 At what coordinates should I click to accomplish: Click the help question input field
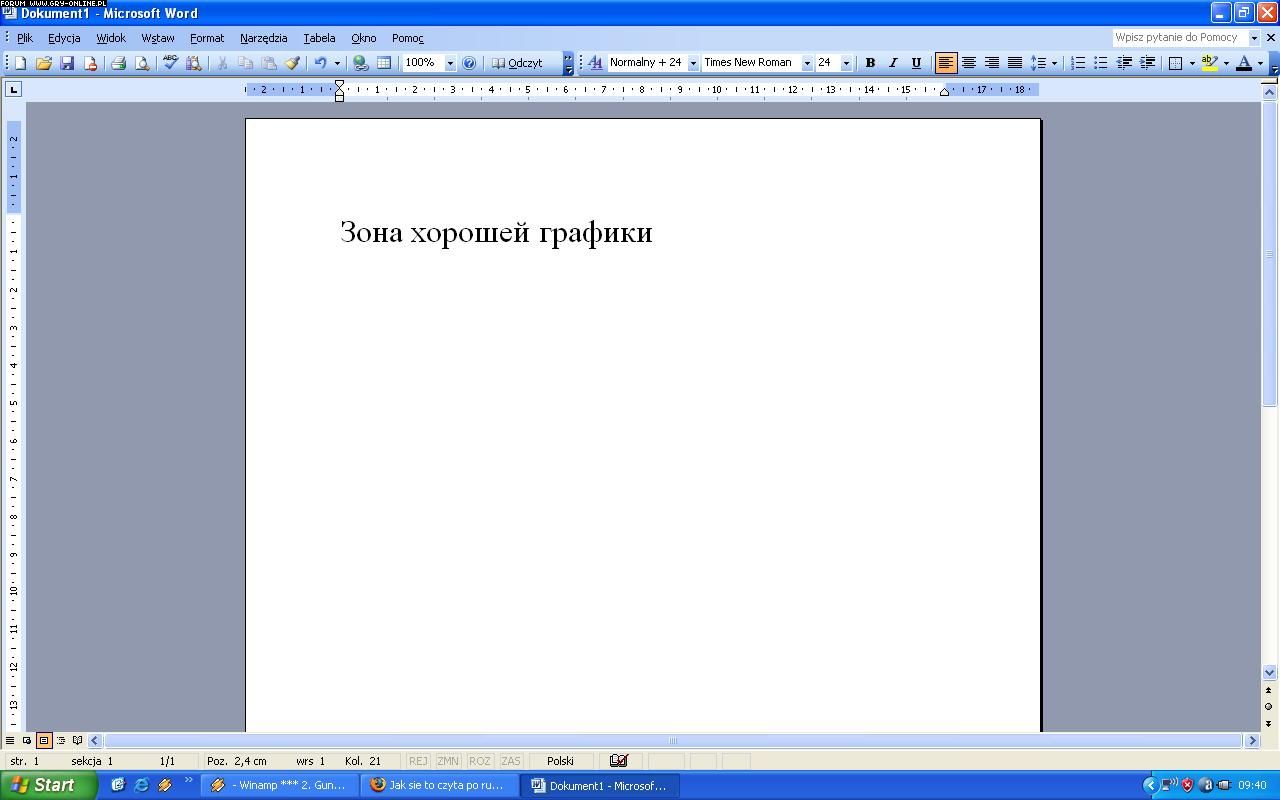tap(1178, 38)
